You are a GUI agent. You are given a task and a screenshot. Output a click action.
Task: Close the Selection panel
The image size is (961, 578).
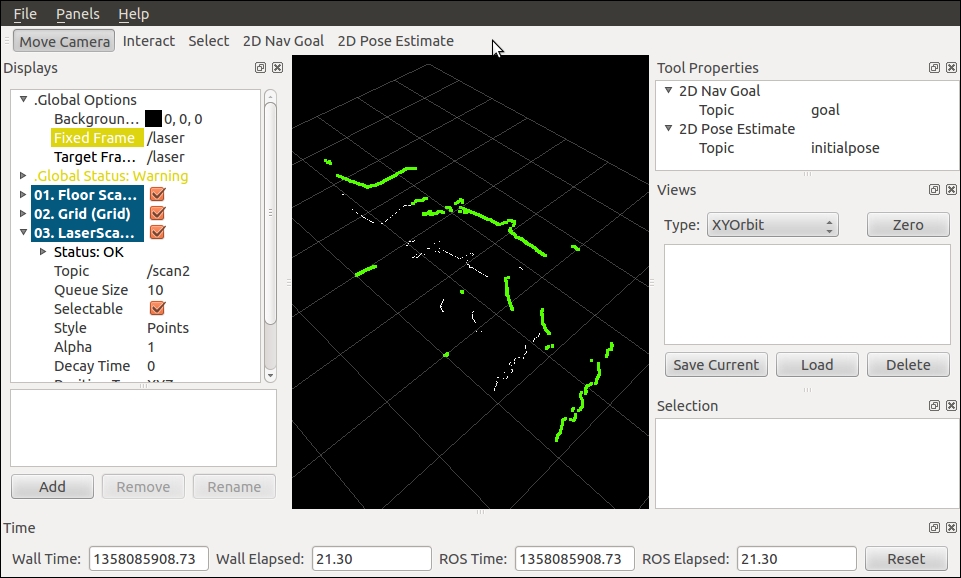[951, 405]
